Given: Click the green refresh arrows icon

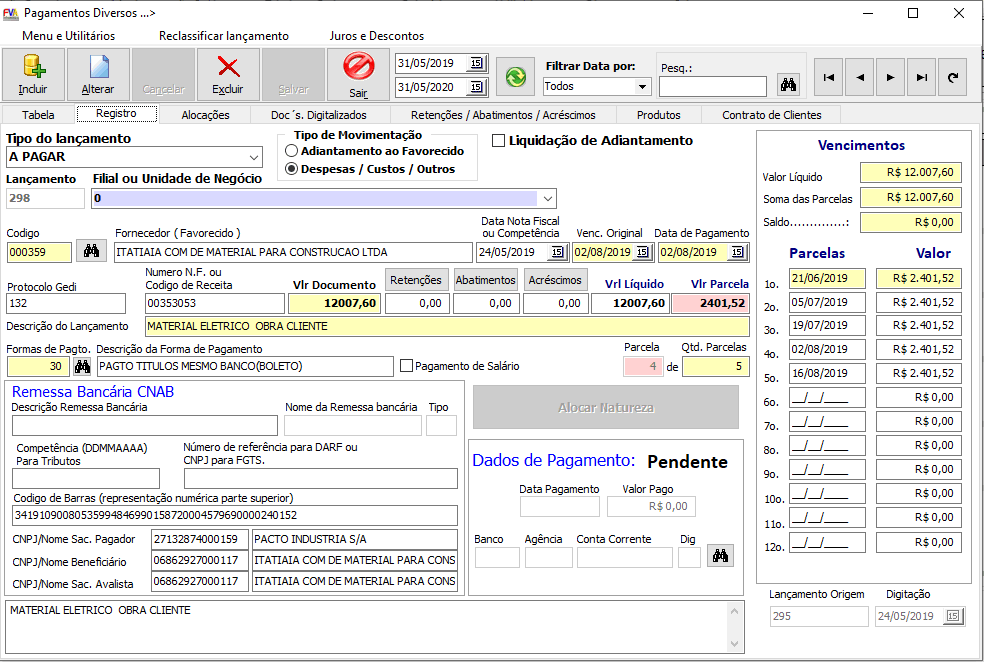Looking at the screenshot, I should pos(516,76).
